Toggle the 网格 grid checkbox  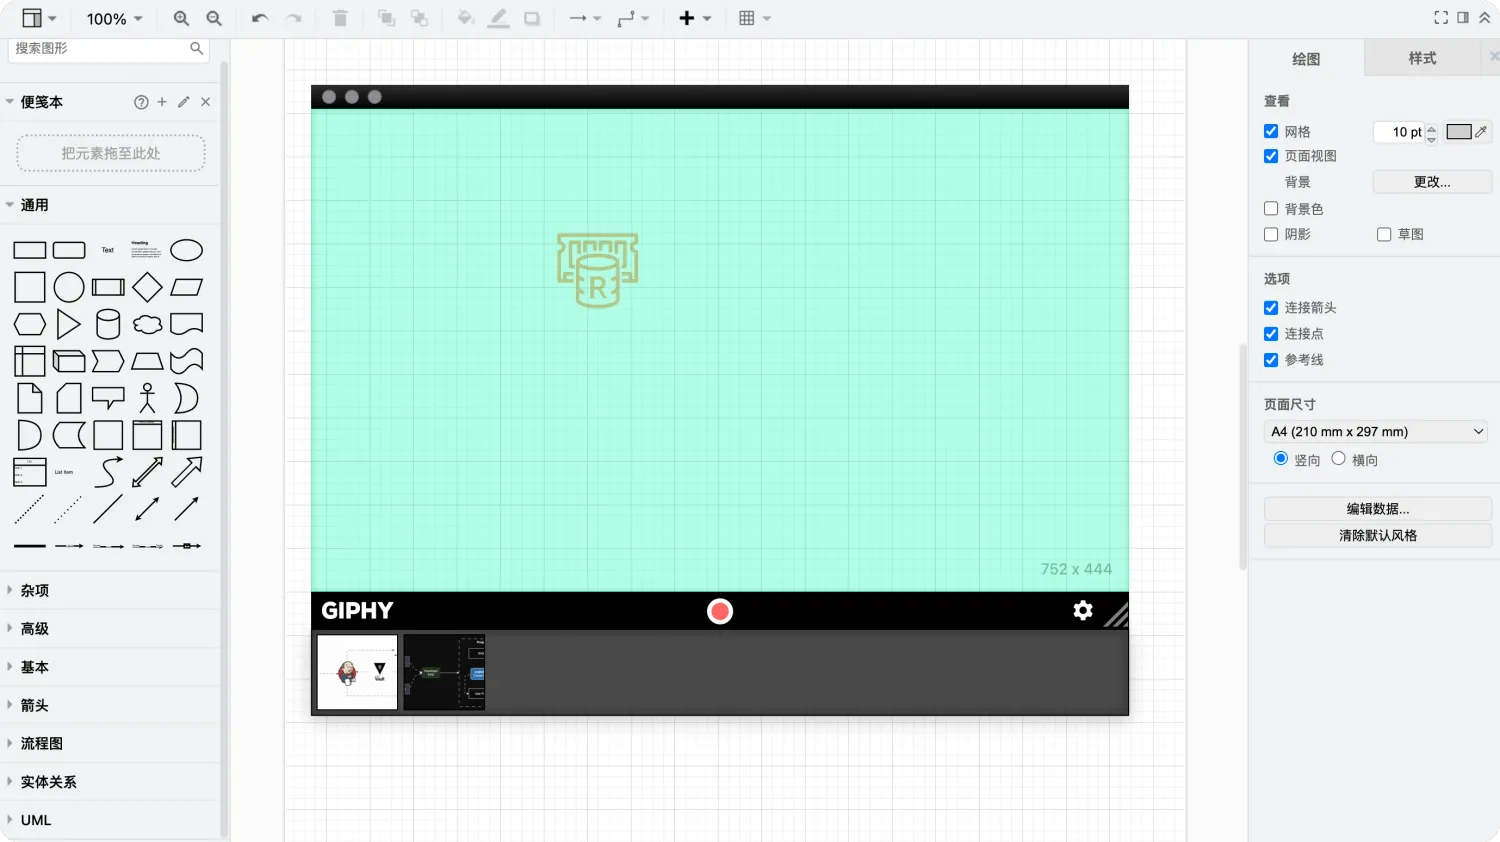point(1271,131)
